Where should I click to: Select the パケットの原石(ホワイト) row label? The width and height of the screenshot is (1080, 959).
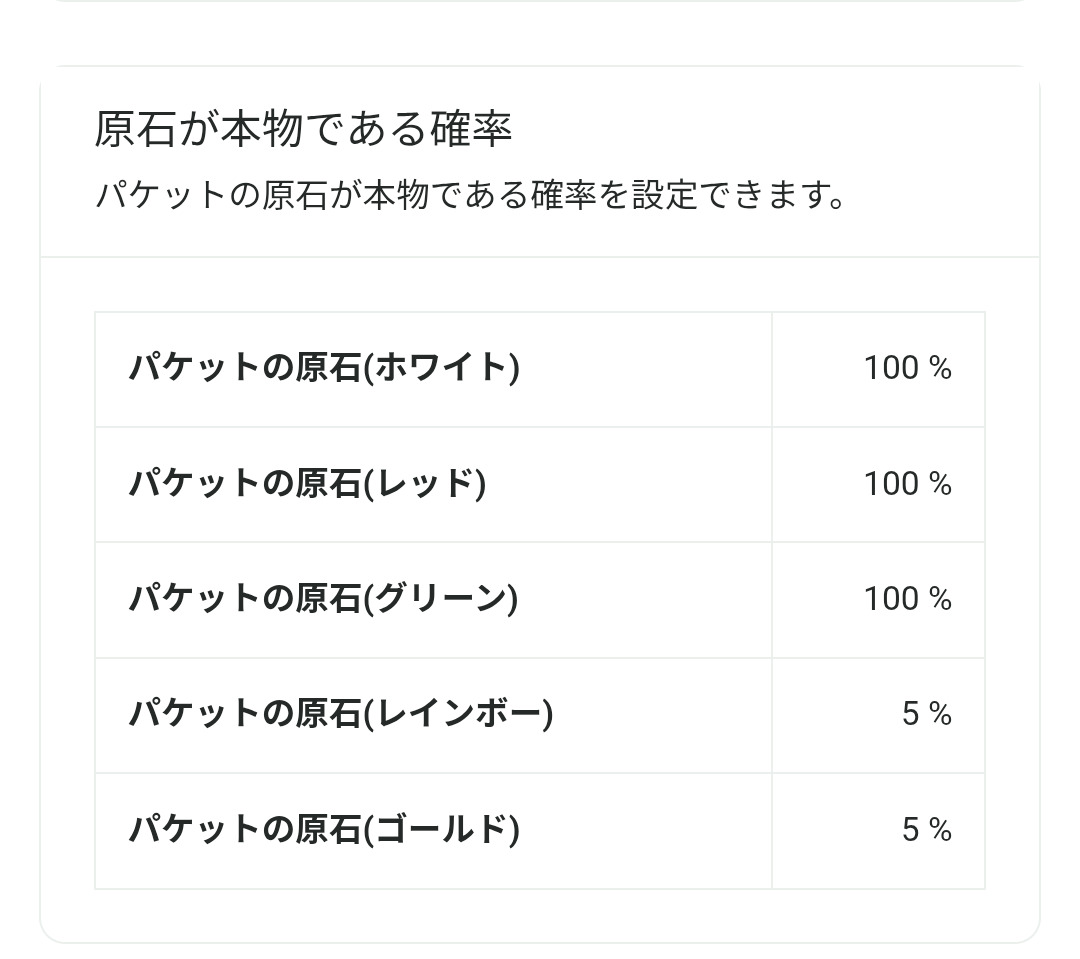click(x=324, y=368)
